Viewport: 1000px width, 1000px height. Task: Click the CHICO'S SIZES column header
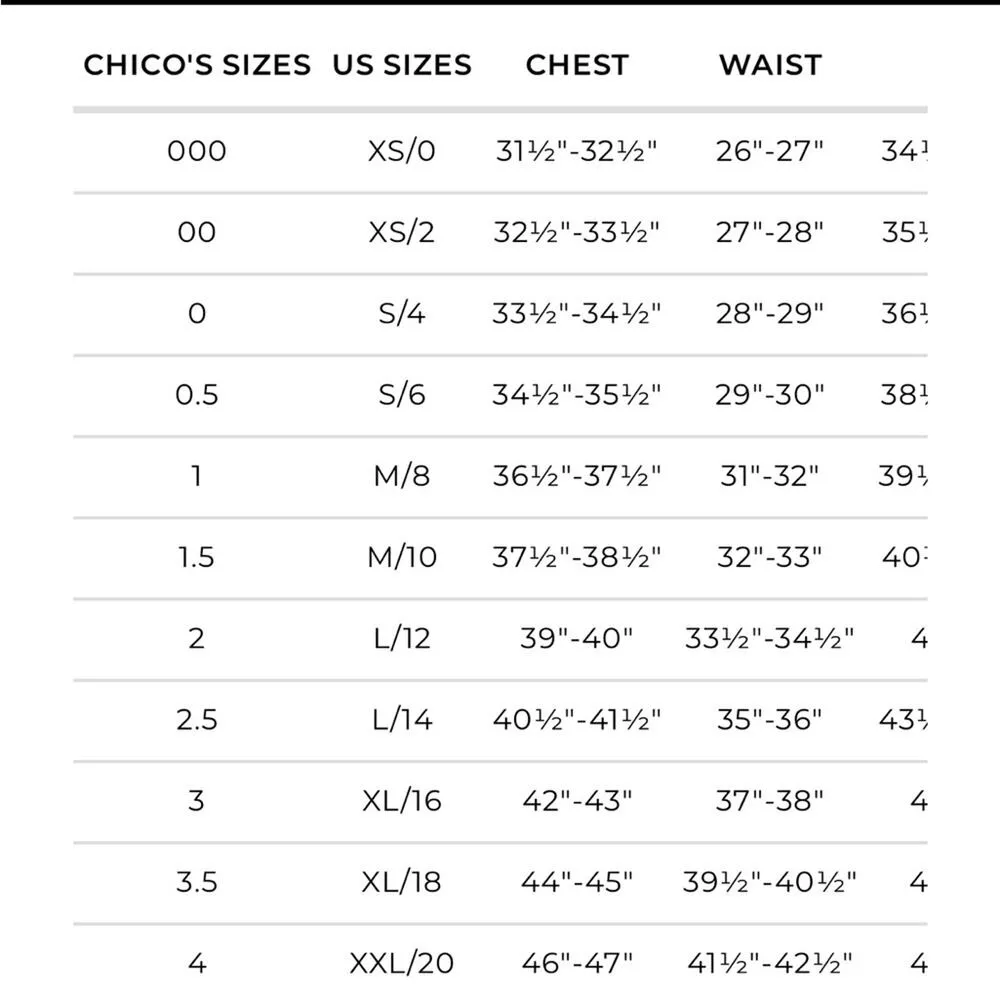click(196, 66)
